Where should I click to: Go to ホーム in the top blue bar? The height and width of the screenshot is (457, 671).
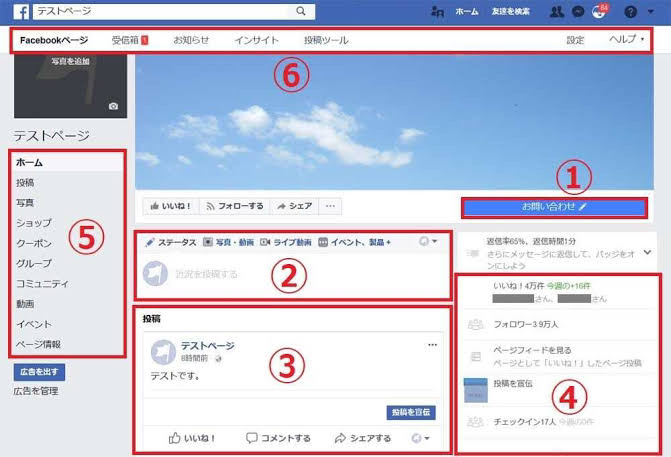[466, 12]
